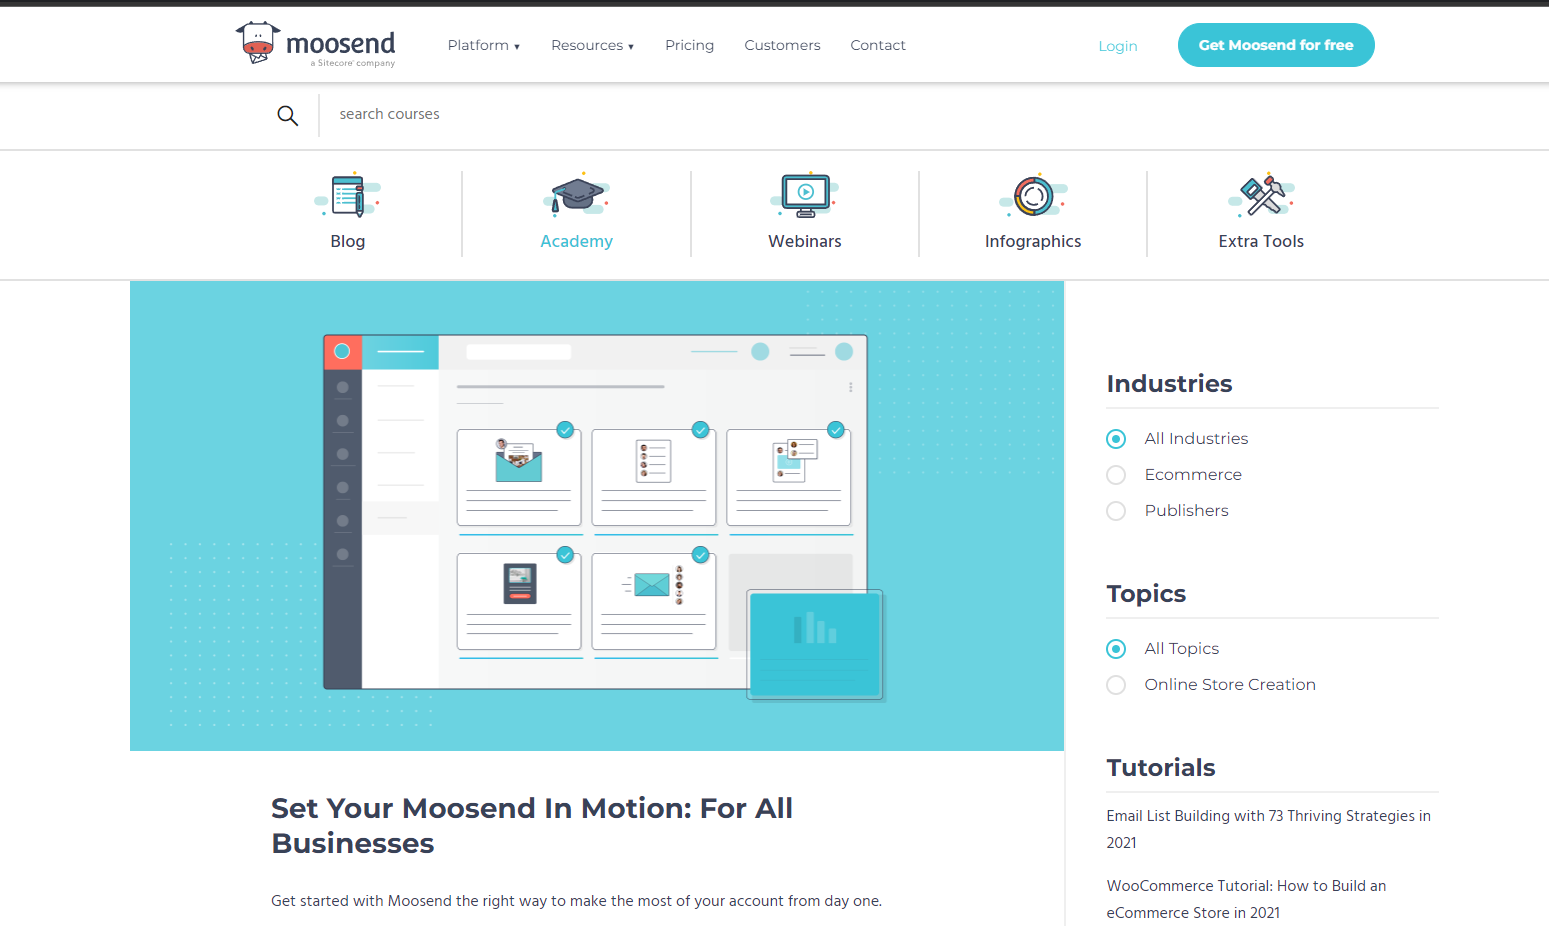Viewport: 1549px width, 926px height.
Task: Select the Ecommerce radio button
Action: 1116,475
